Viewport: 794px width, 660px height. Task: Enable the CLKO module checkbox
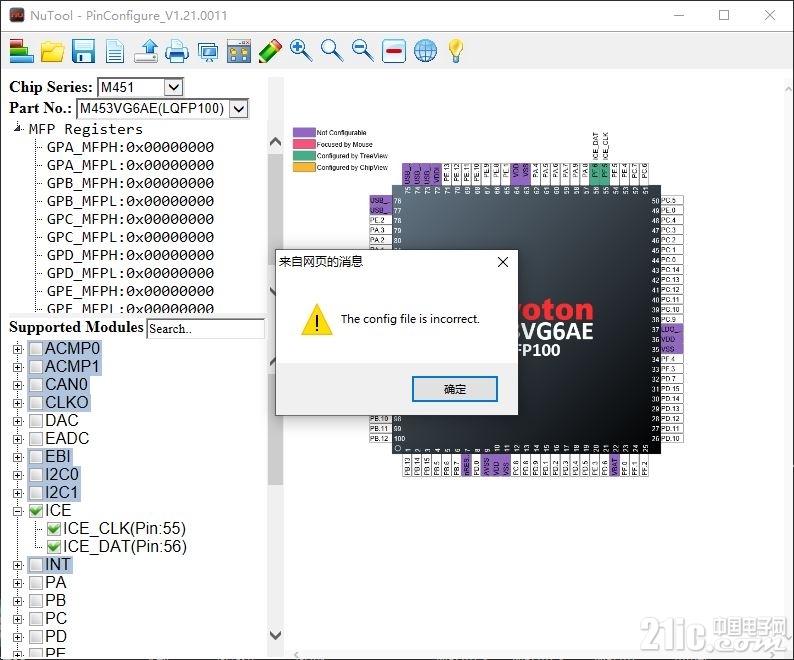pos(36,403)
